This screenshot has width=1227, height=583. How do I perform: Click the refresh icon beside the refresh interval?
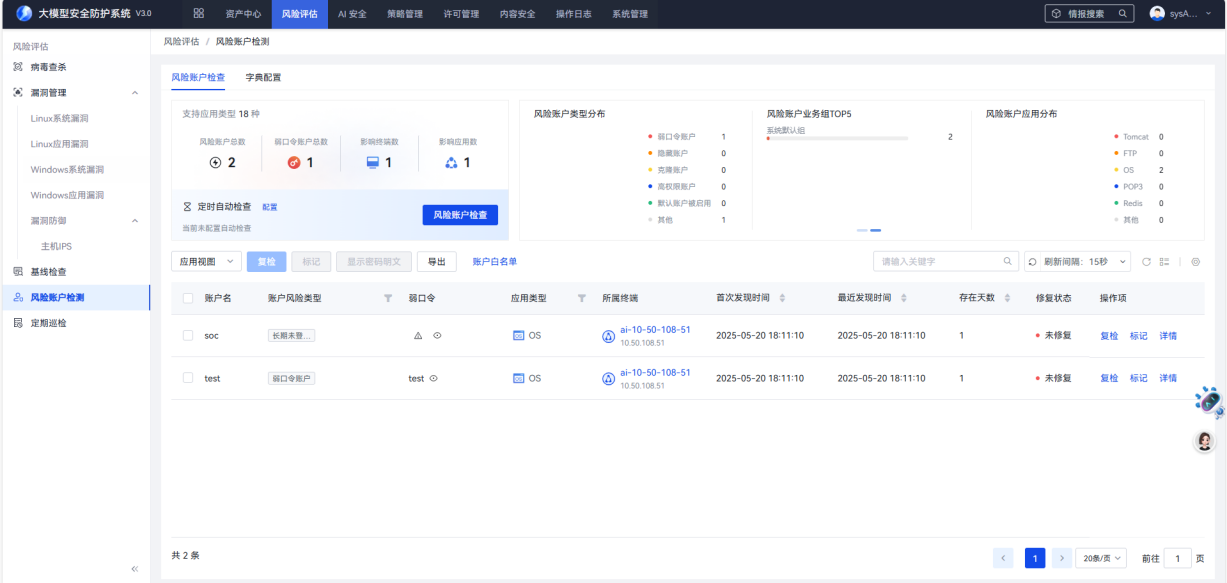[x=1146, y=262]
